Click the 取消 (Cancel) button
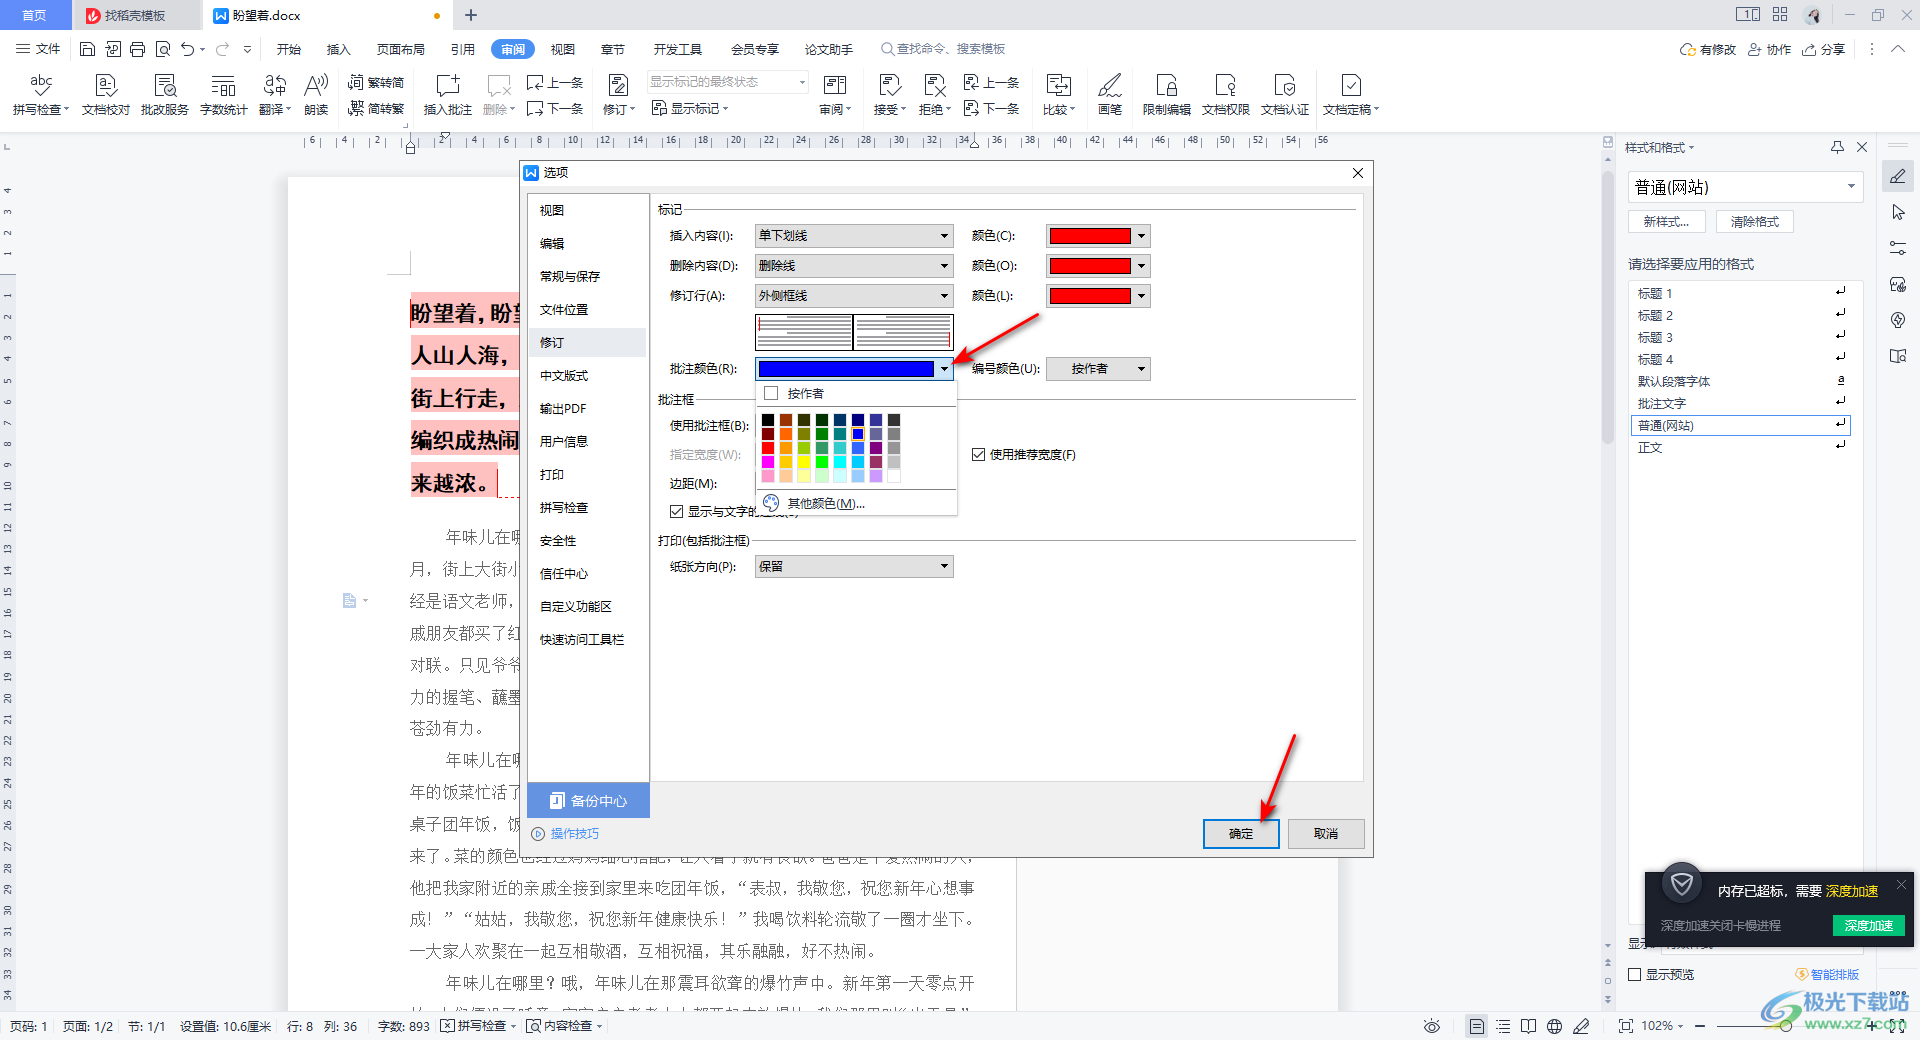Image resolution: width=1920 pixels, height=1040 pixels. 1326,834
